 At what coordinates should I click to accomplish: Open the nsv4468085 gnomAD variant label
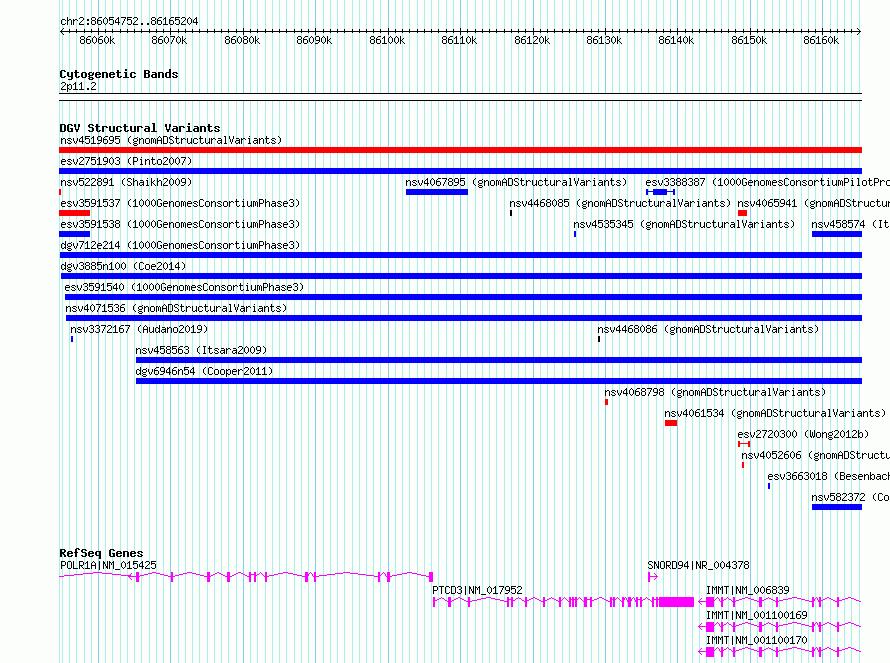pos(620,203)
